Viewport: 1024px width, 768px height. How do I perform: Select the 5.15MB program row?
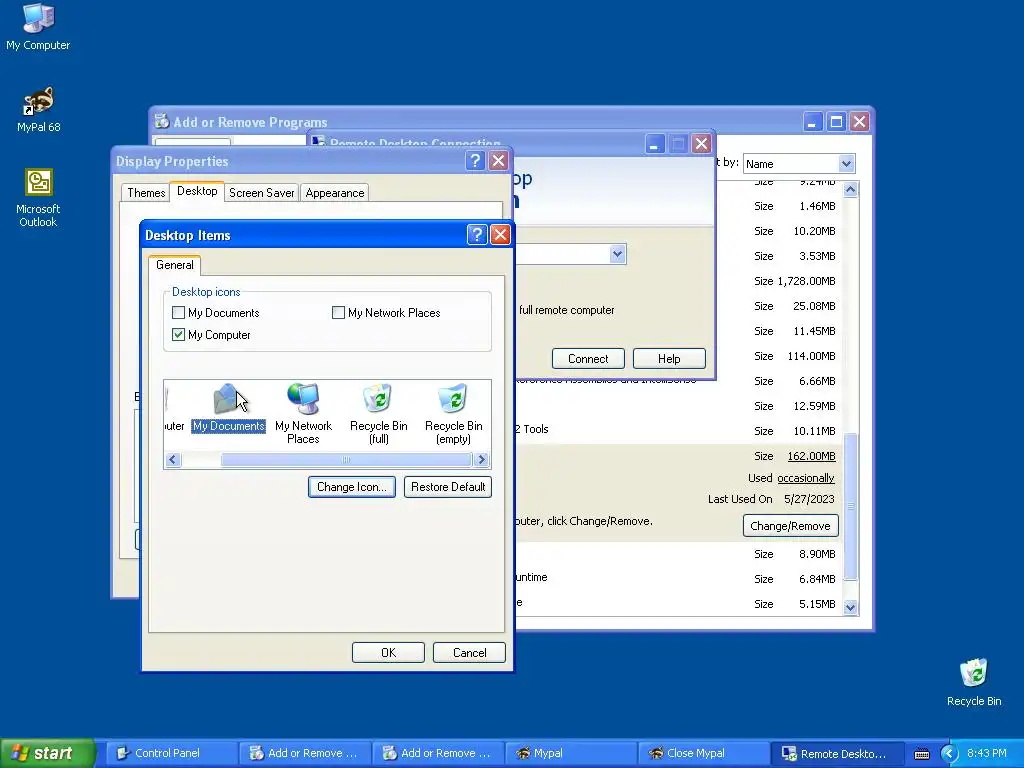pyautogui.click(x=678, y=604)
